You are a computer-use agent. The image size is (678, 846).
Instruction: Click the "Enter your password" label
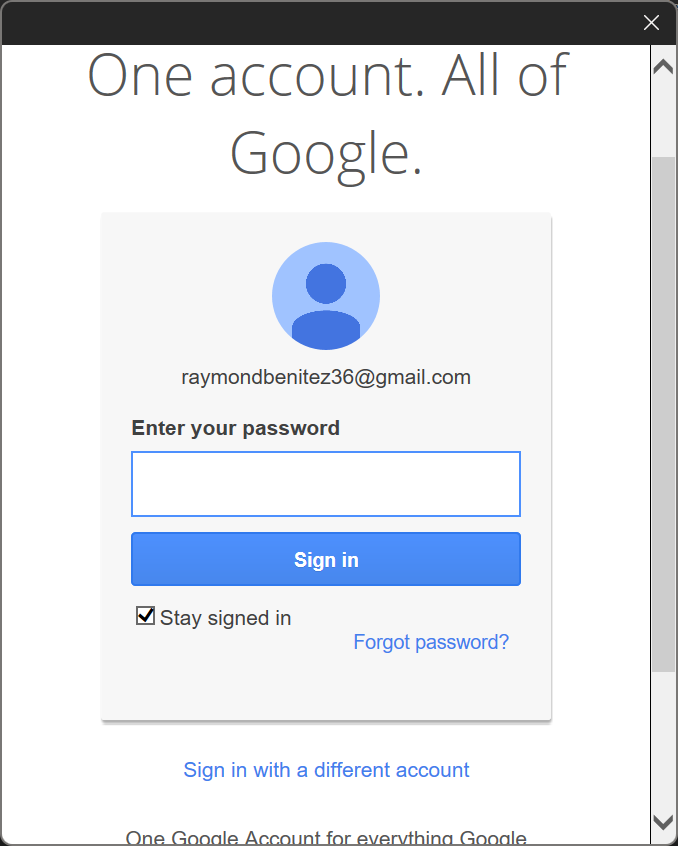coord(236,428)
